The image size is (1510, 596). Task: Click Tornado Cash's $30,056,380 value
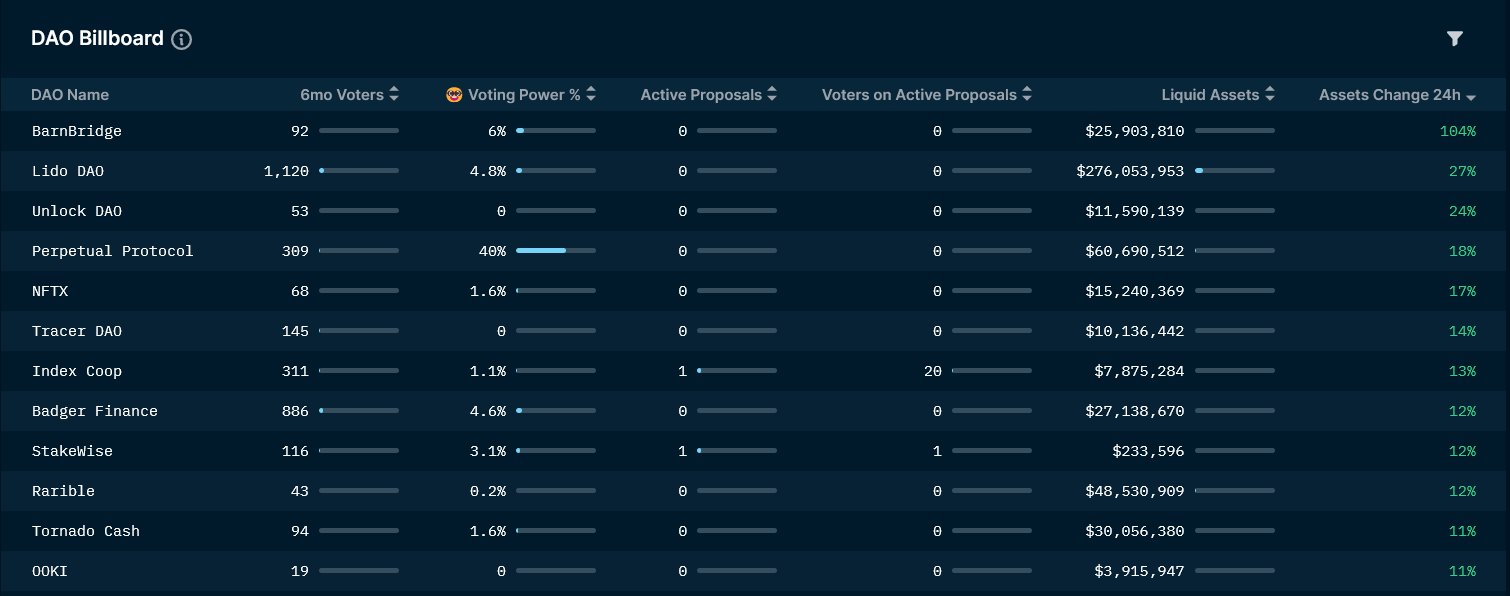click(x=1135, y=531)
